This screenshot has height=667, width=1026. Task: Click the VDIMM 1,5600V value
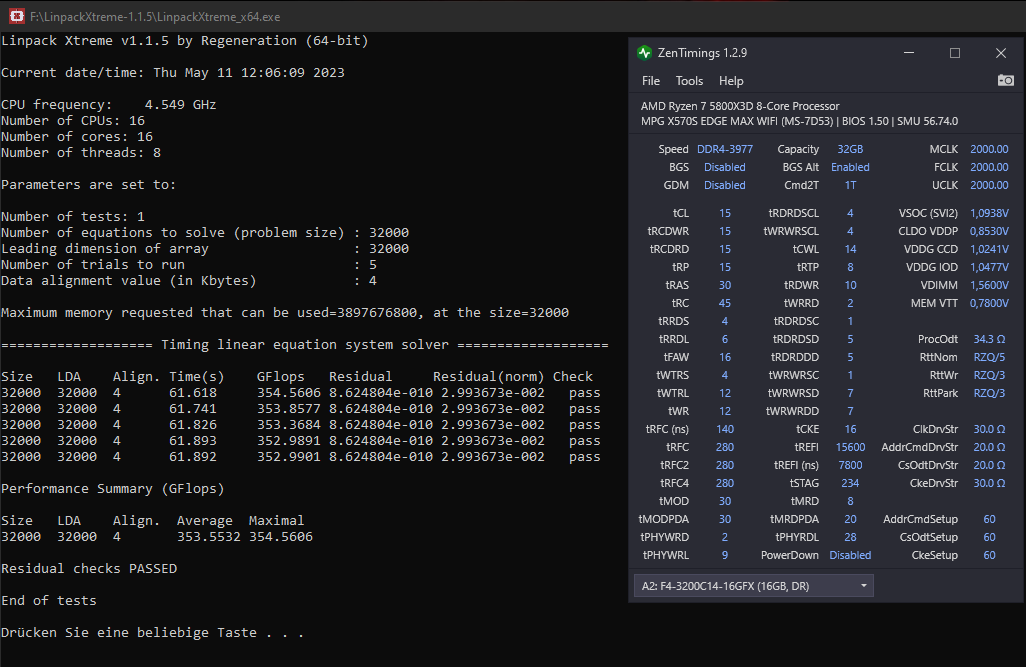point(989,285)
